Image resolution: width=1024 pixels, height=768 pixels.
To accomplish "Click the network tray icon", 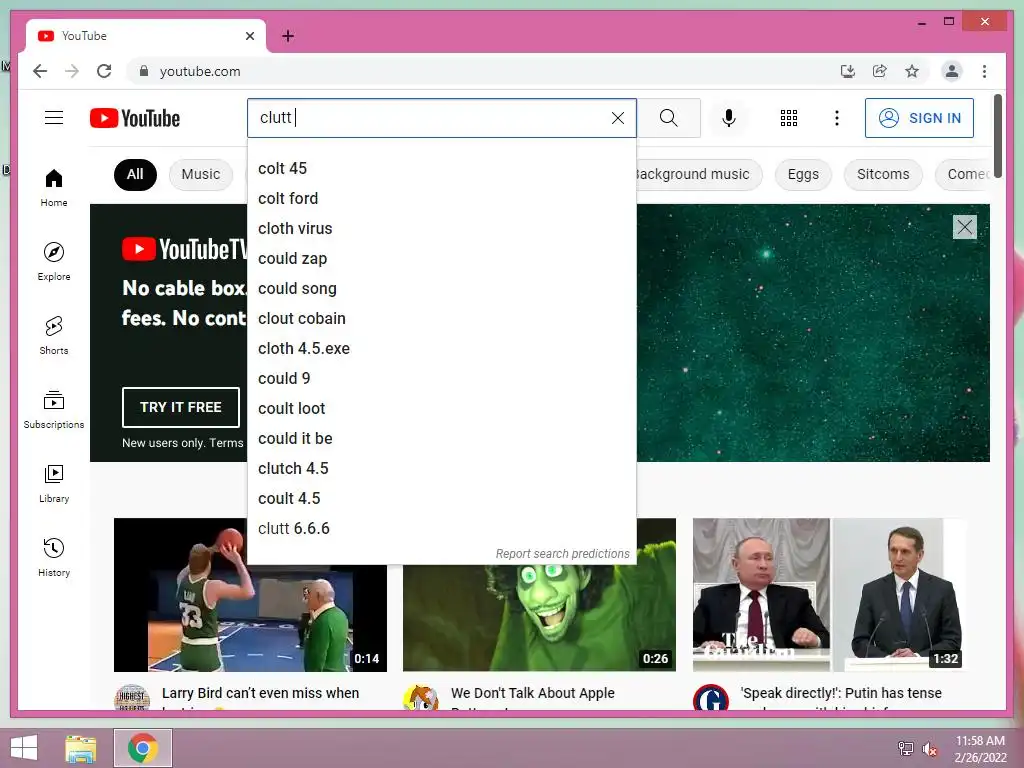I will point(906,748).
